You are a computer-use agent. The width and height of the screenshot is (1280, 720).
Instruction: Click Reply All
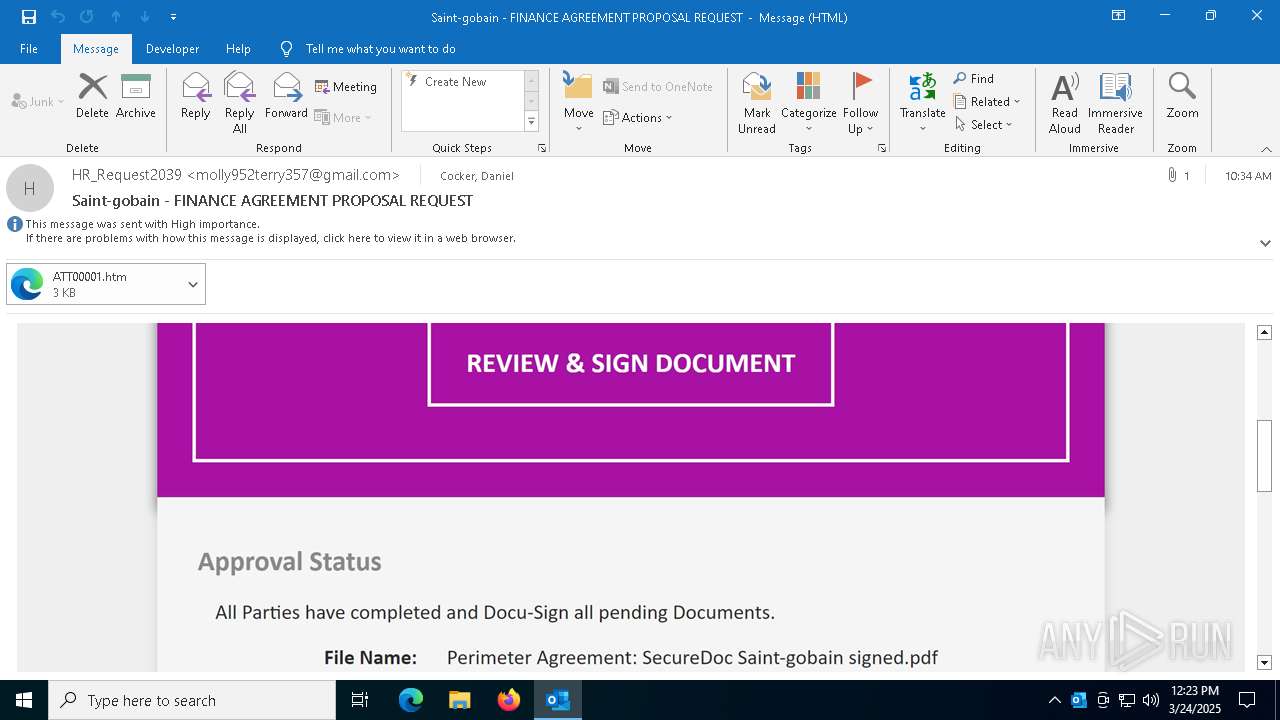tap(240, 102)
